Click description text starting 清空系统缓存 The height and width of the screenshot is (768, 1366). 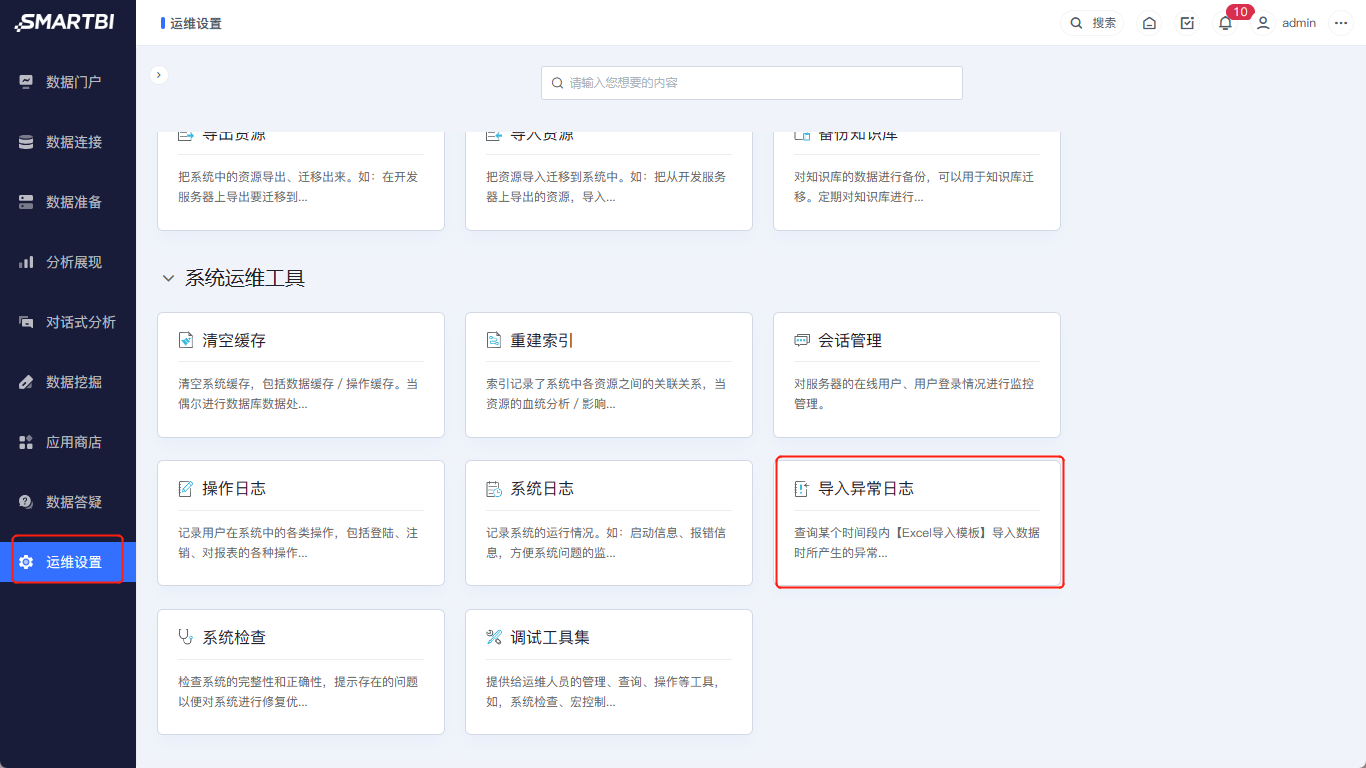click(x=298, y=394)
